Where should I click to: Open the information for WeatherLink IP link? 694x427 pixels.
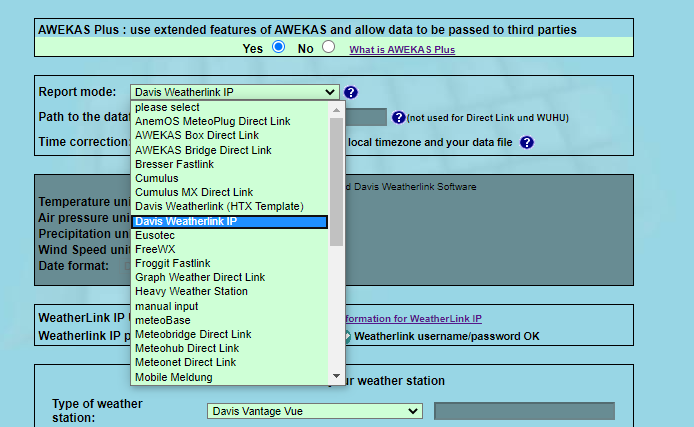point(413,319)
